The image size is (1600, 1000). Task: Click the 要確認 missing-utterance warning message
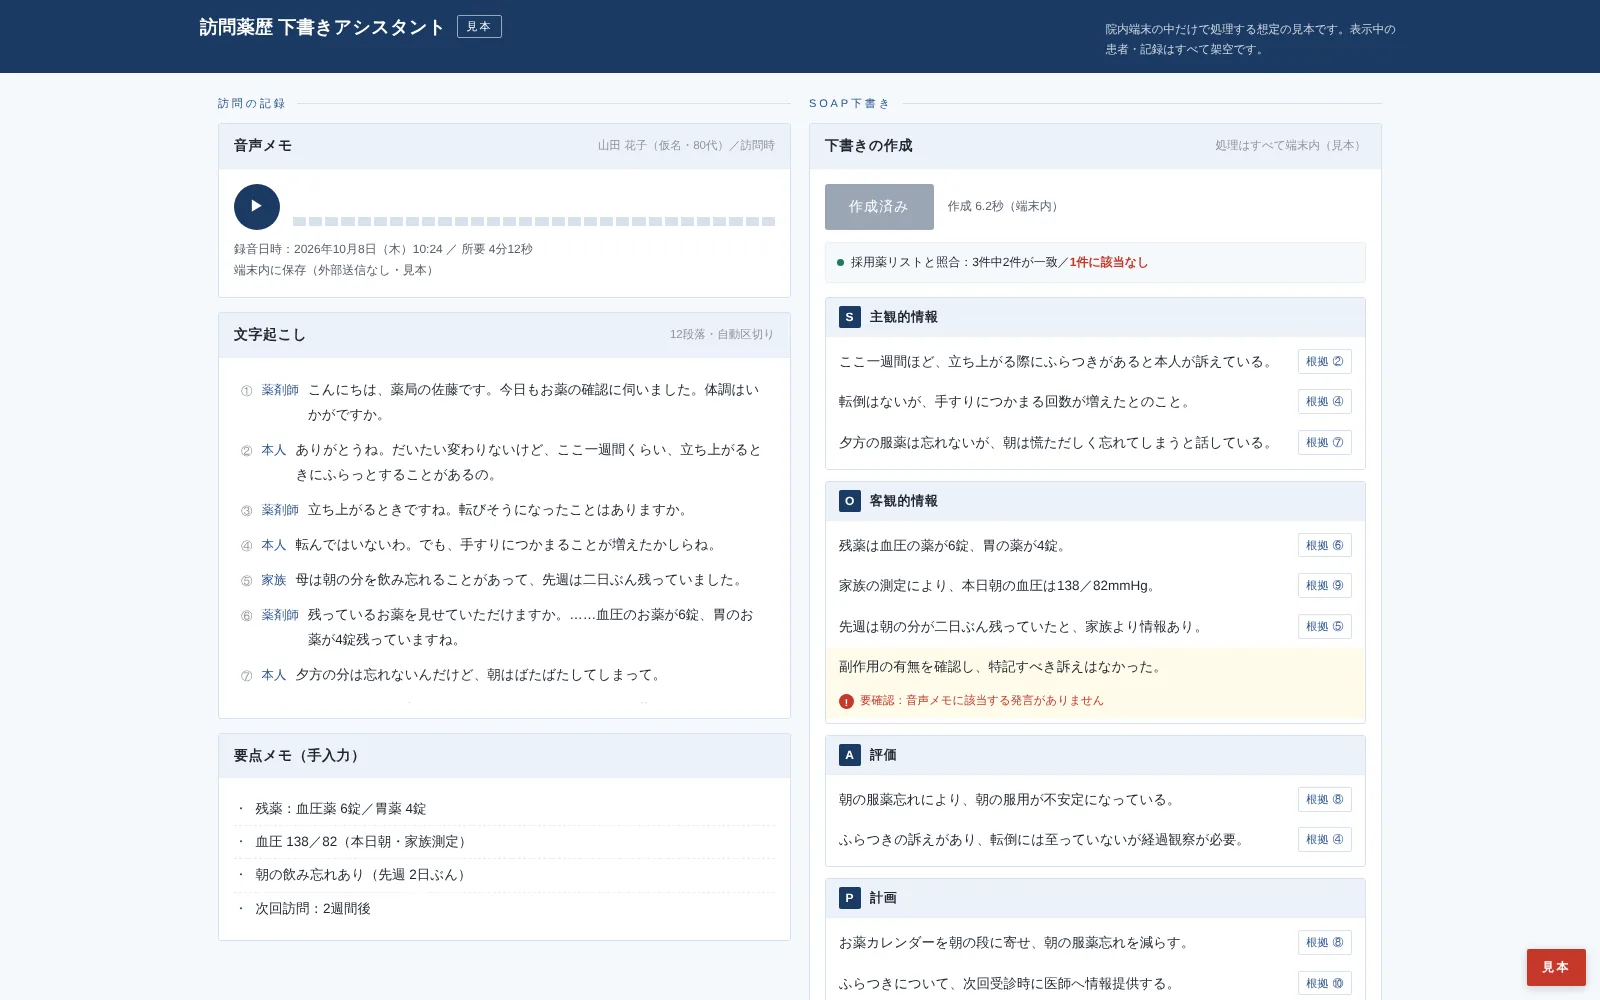(x=982, y=701)
